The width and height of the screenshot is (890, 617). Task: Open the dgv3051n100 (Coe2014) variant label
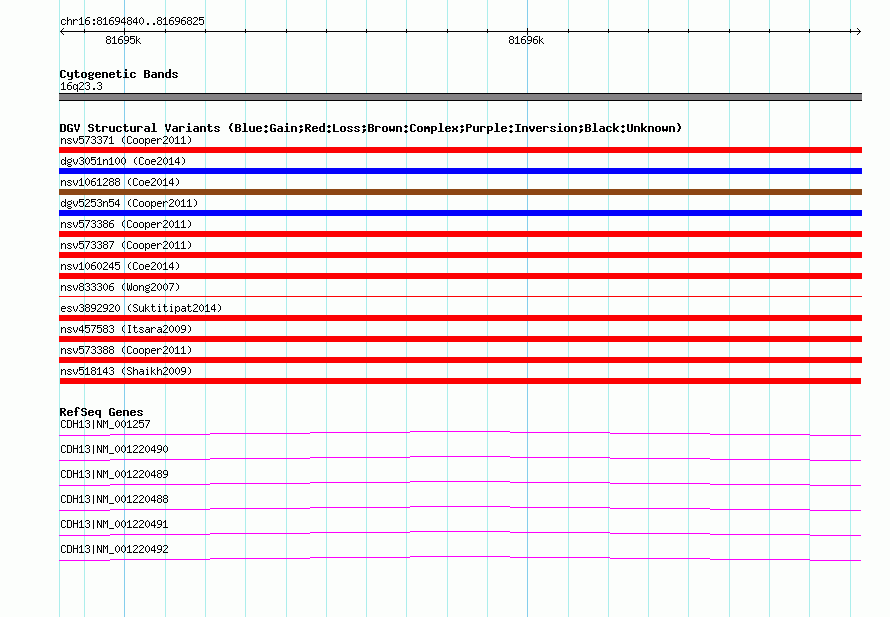[x=123, y=161]
